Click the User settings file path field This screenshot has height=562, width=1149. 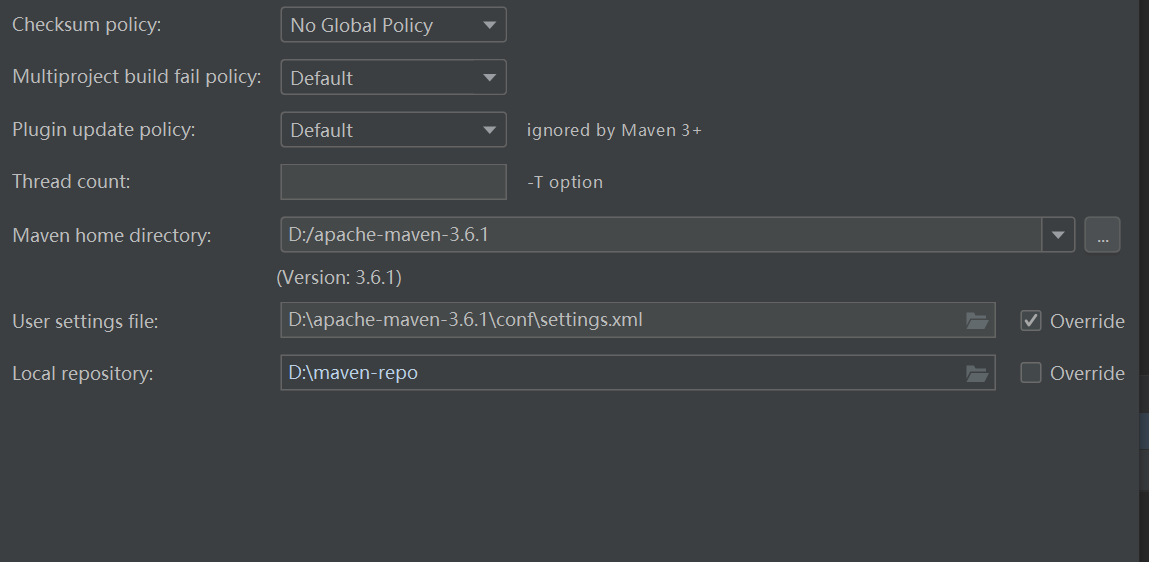click(x=620, y=321)
